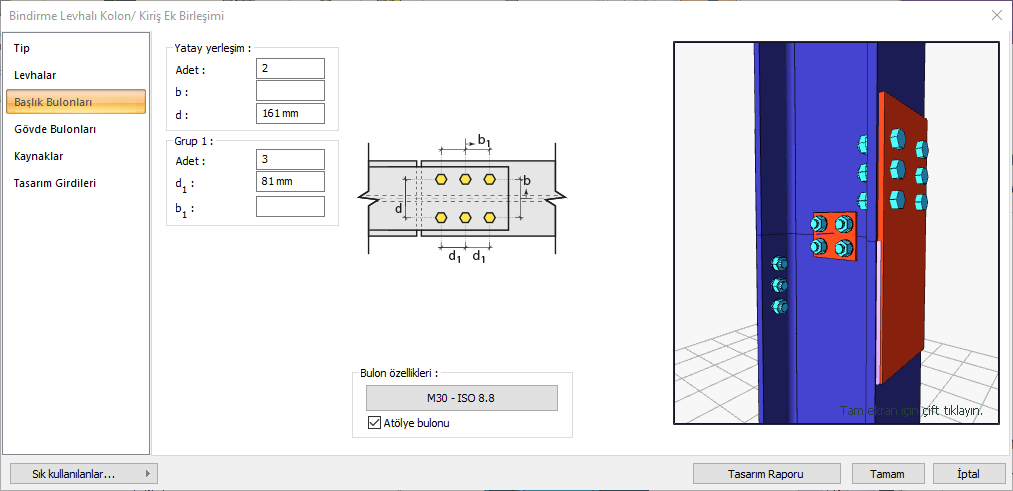Screen dimensions: 1013x491
Task: Click the Grup 1 Adet field
Action: [x=290, y=159]
